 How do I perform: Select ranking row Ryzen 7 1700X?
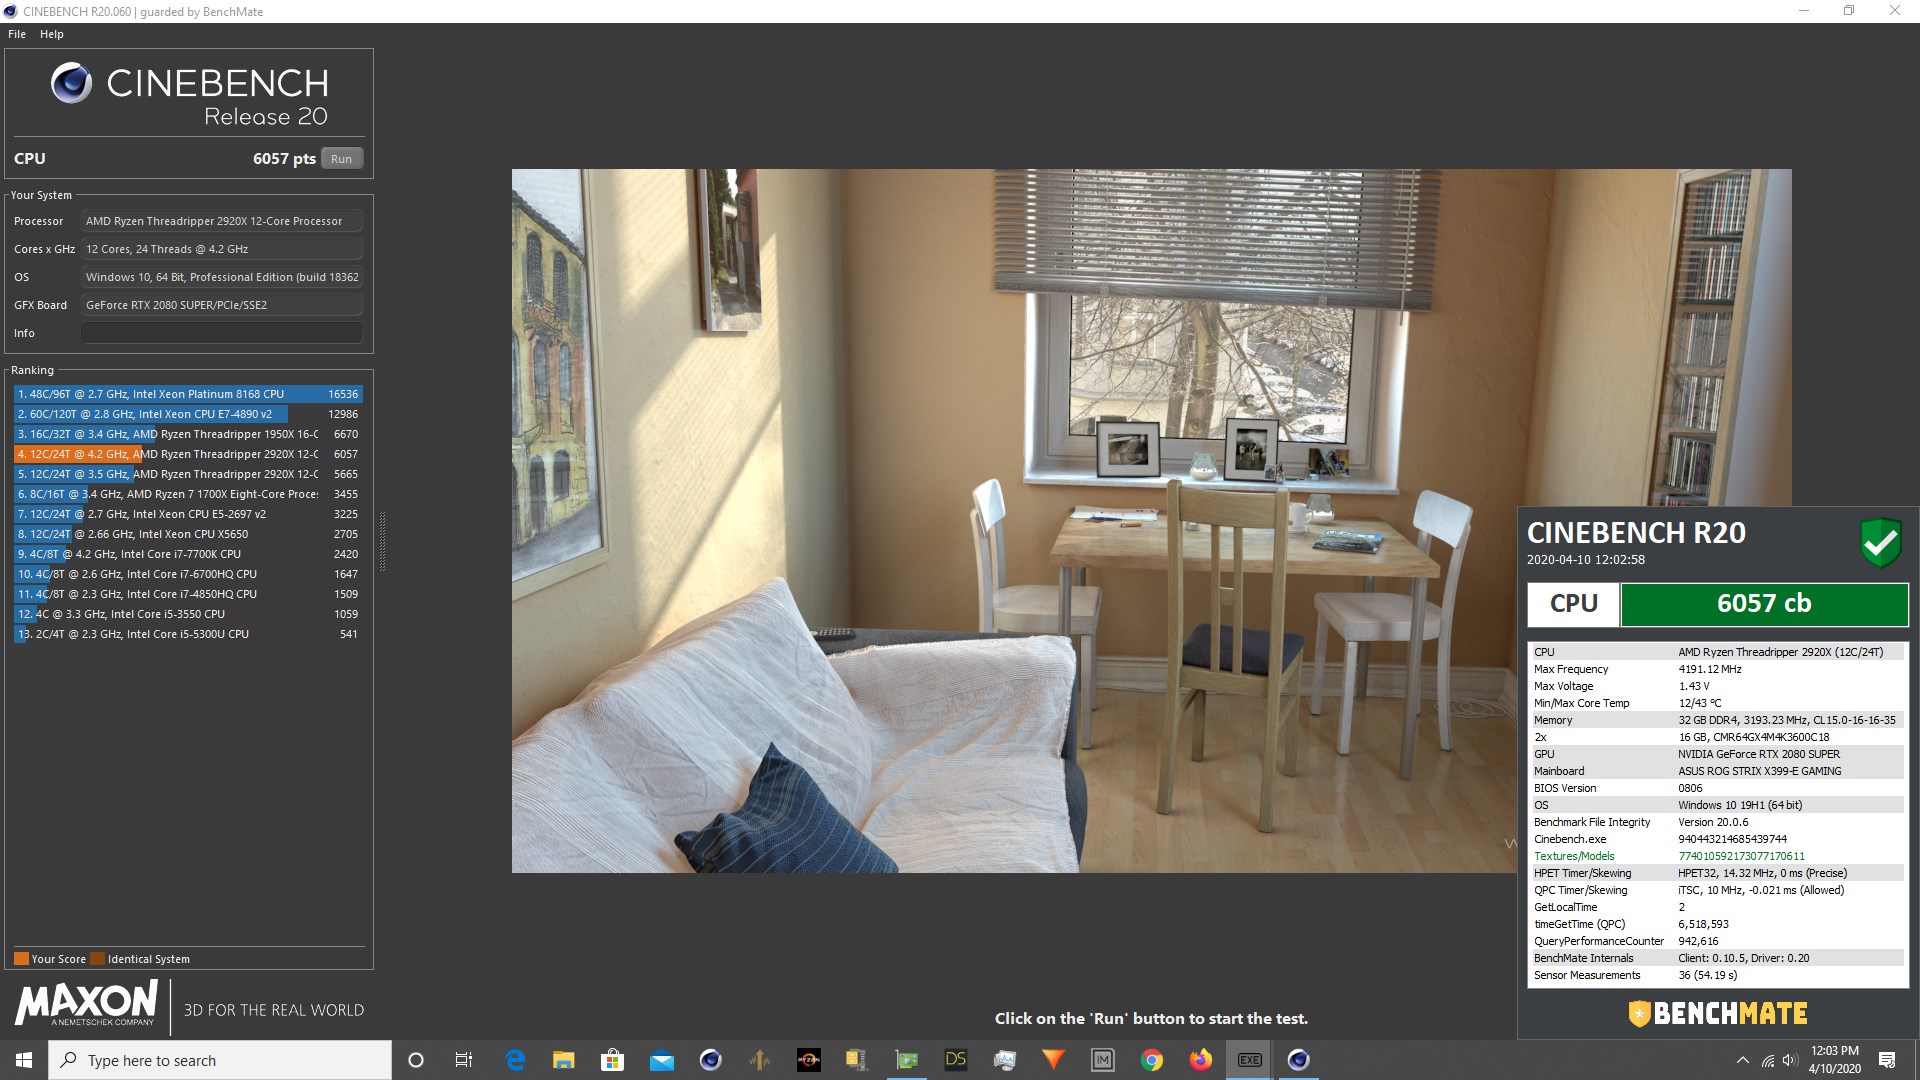click(x=188, y=494)
